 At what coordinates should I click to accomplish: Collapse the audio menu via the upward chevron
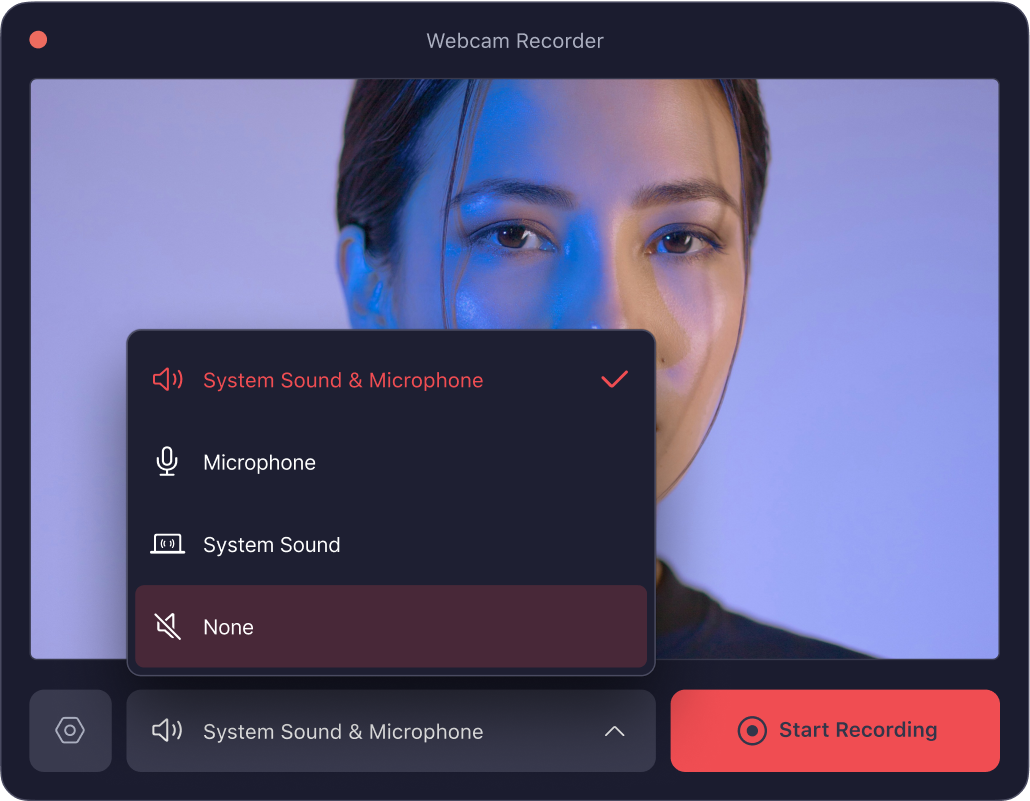pos(614,731)
